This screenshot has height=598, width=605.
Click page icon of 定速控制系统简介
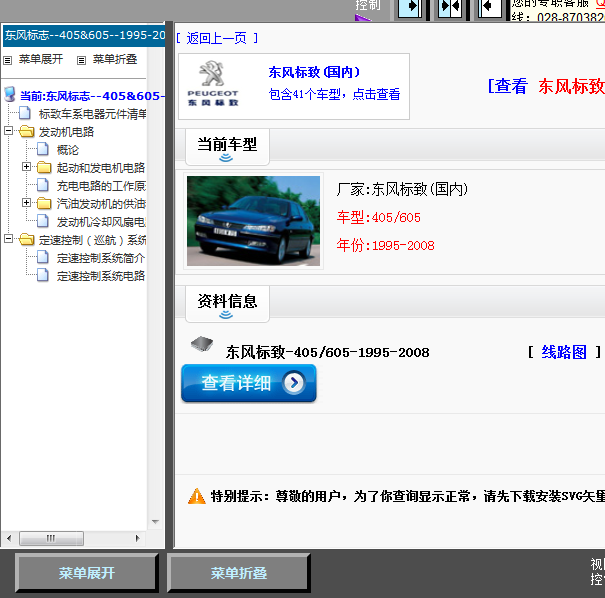(42, 257)
